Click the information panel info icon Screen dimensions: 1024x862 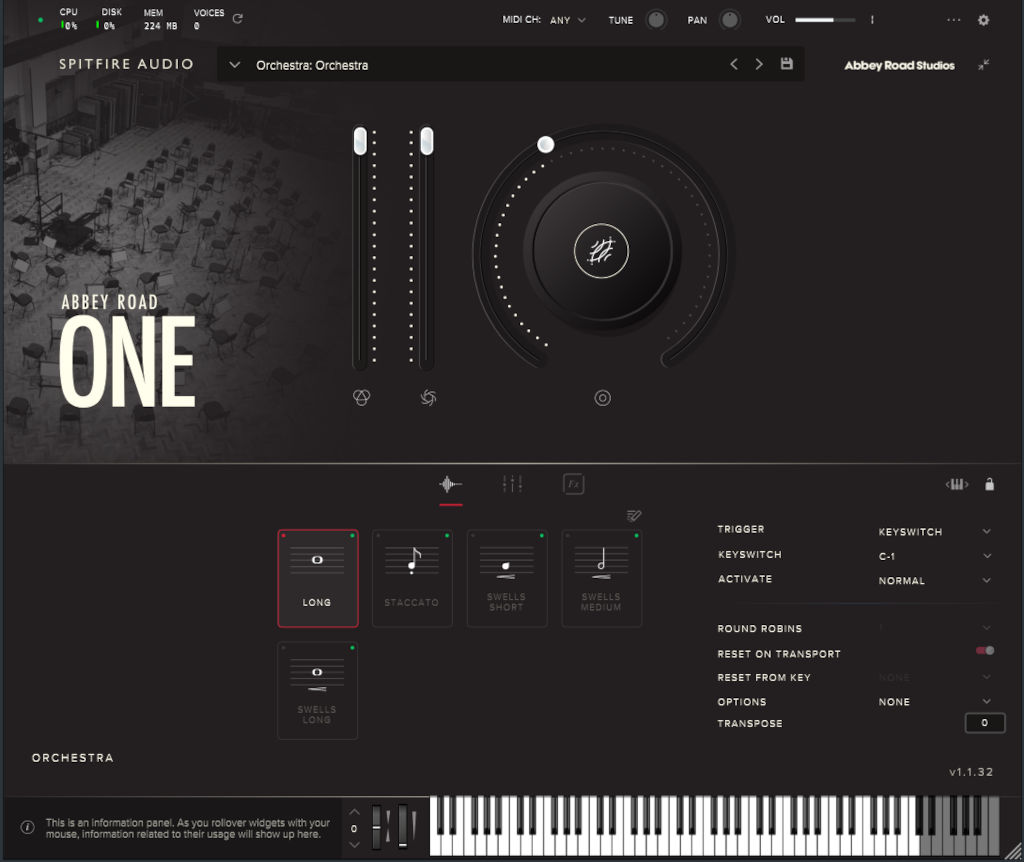pyautogui.click(x=27, y=827)
